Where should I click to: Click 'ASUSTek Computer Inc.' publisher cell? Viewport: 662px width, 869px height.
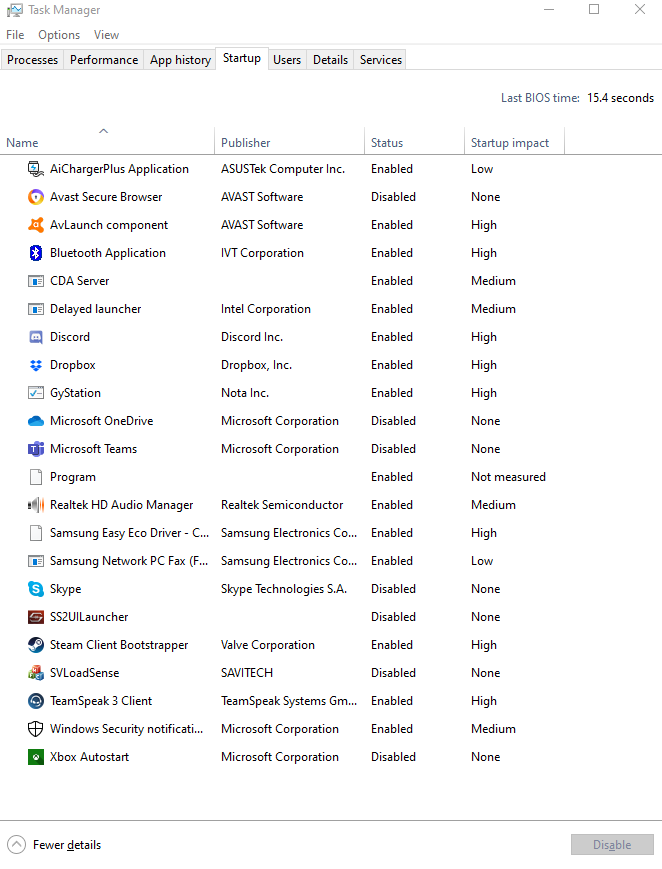click(283, 169)
